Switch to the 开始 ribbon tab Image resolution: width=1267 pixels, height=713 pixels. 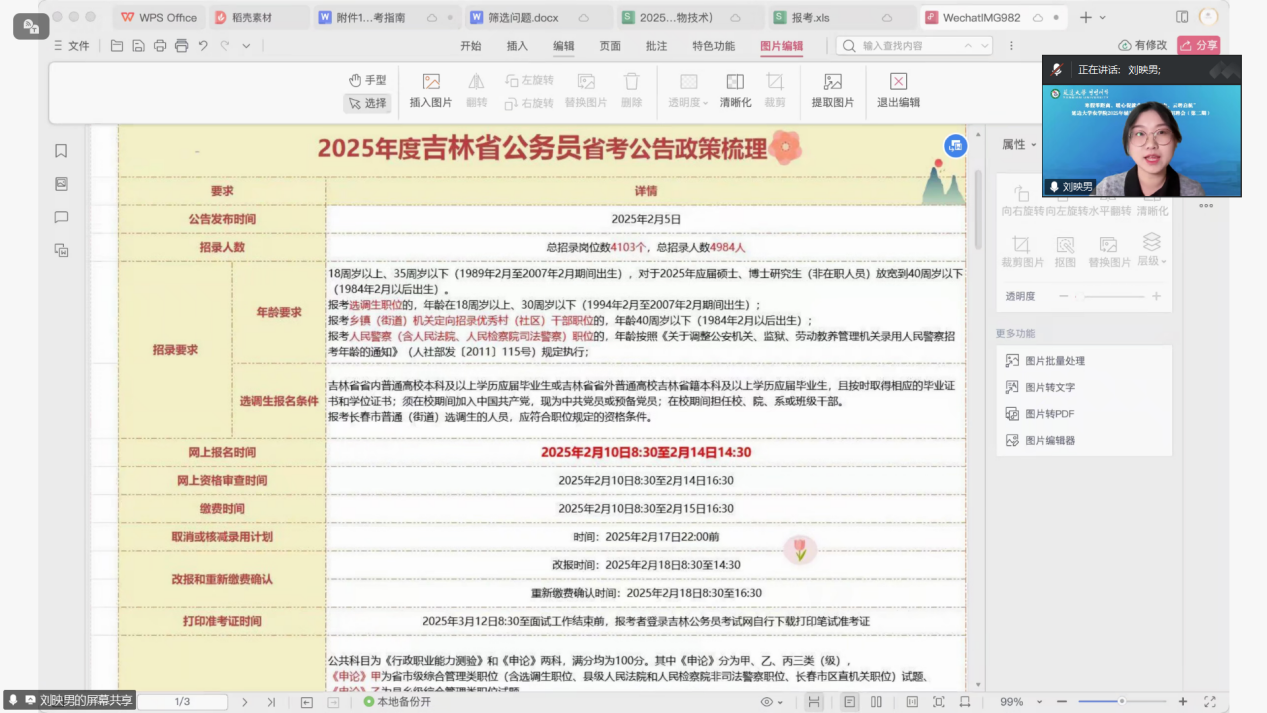[x=470, y=46]
